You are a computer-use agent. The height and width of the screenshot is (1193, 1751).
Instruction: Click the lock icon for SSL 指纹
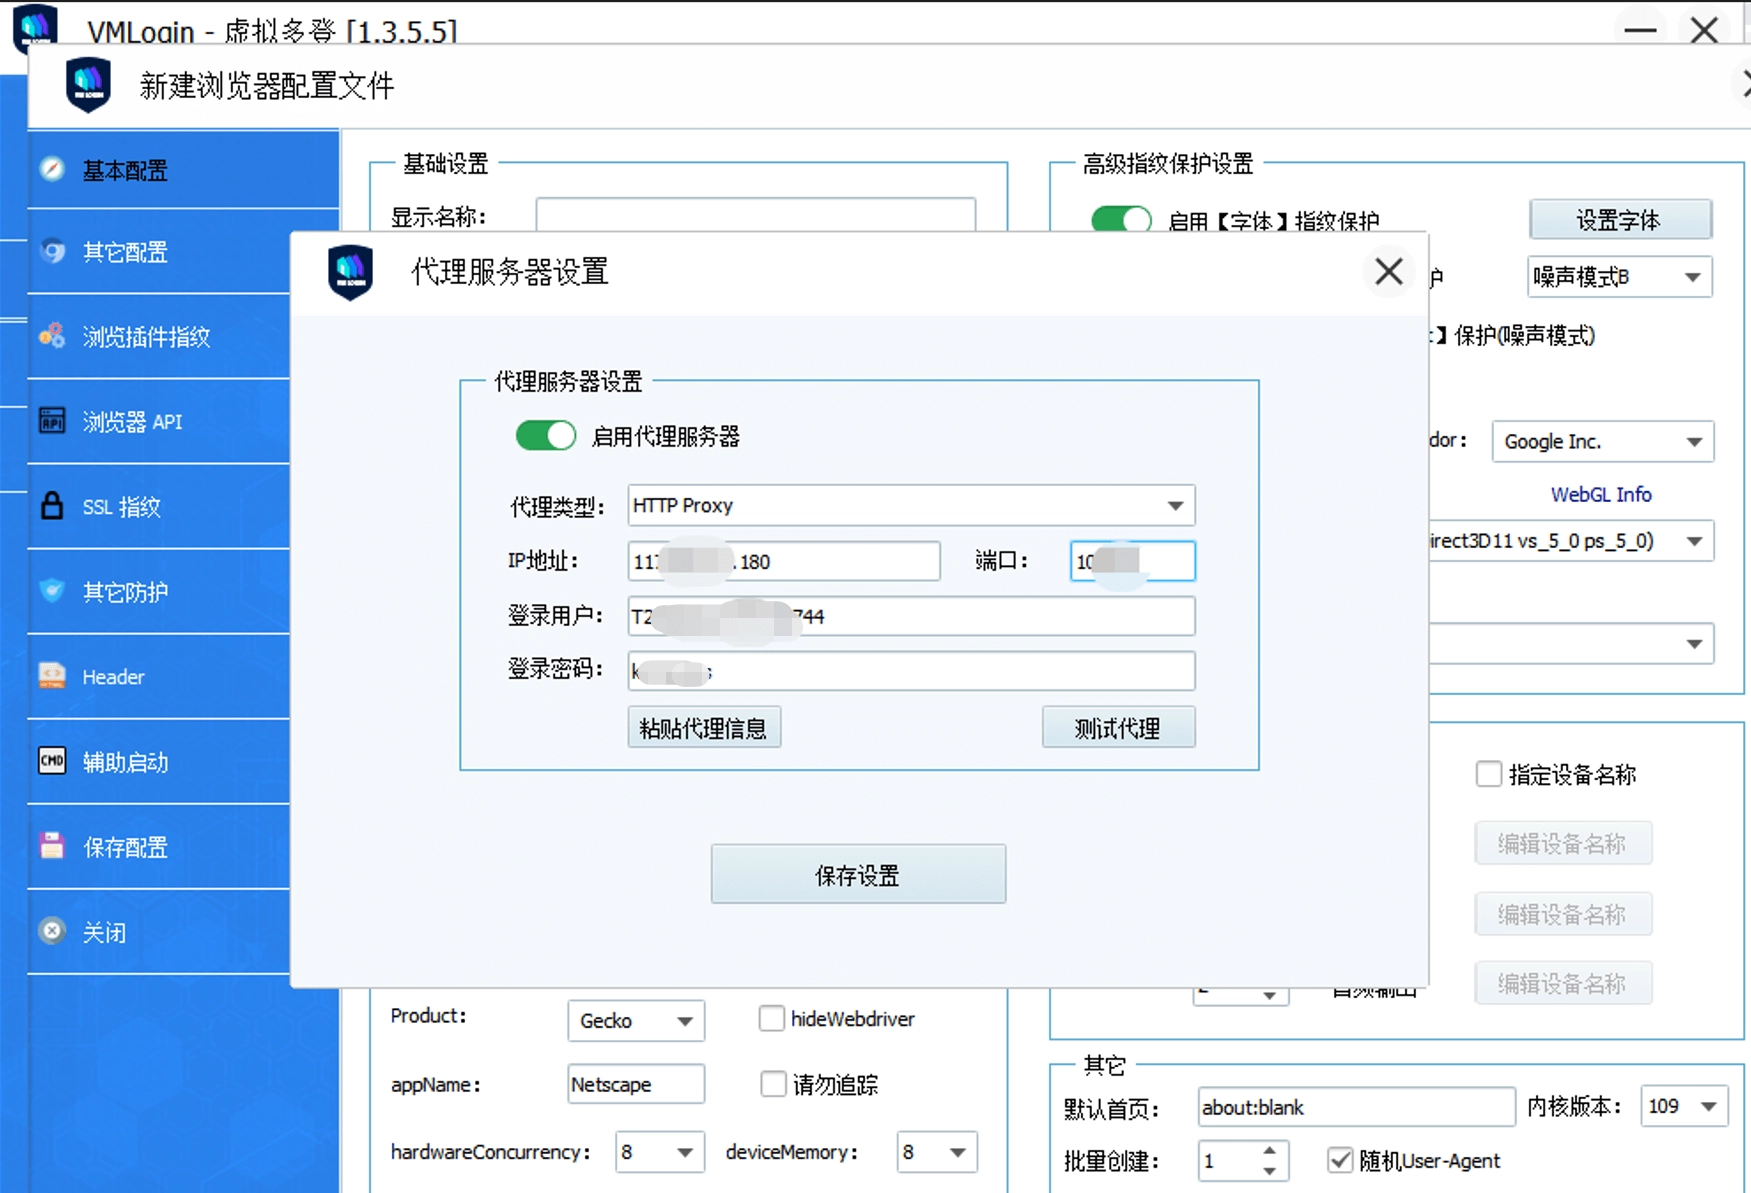pyautogui.click(x=52, y=506)
